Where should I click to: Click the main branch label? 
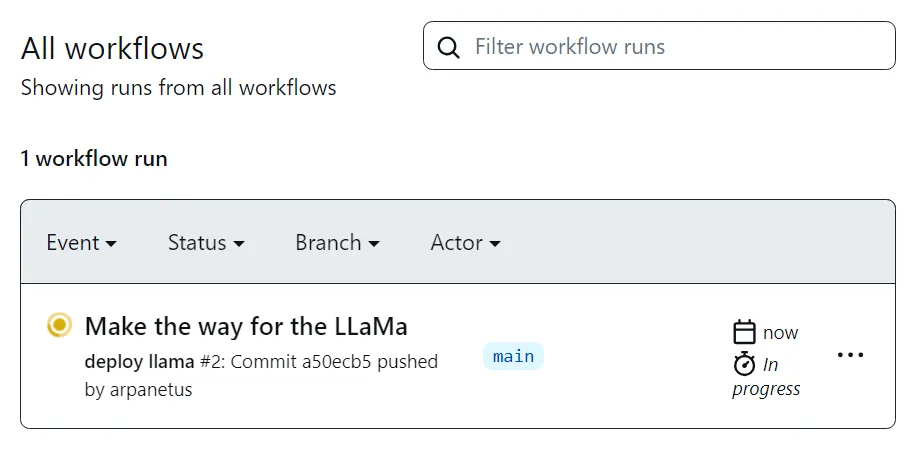[513, 356]
